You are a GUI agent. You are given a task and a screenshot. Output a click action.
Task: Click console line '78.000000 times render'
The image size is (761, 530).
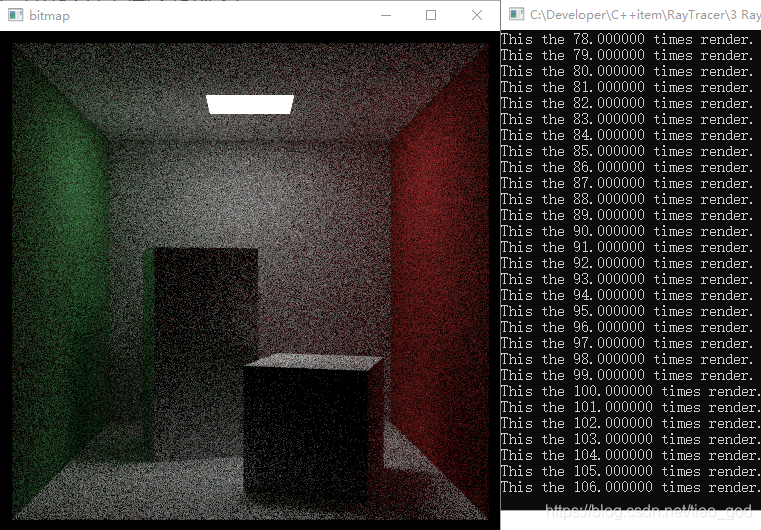tap(627, 39)
